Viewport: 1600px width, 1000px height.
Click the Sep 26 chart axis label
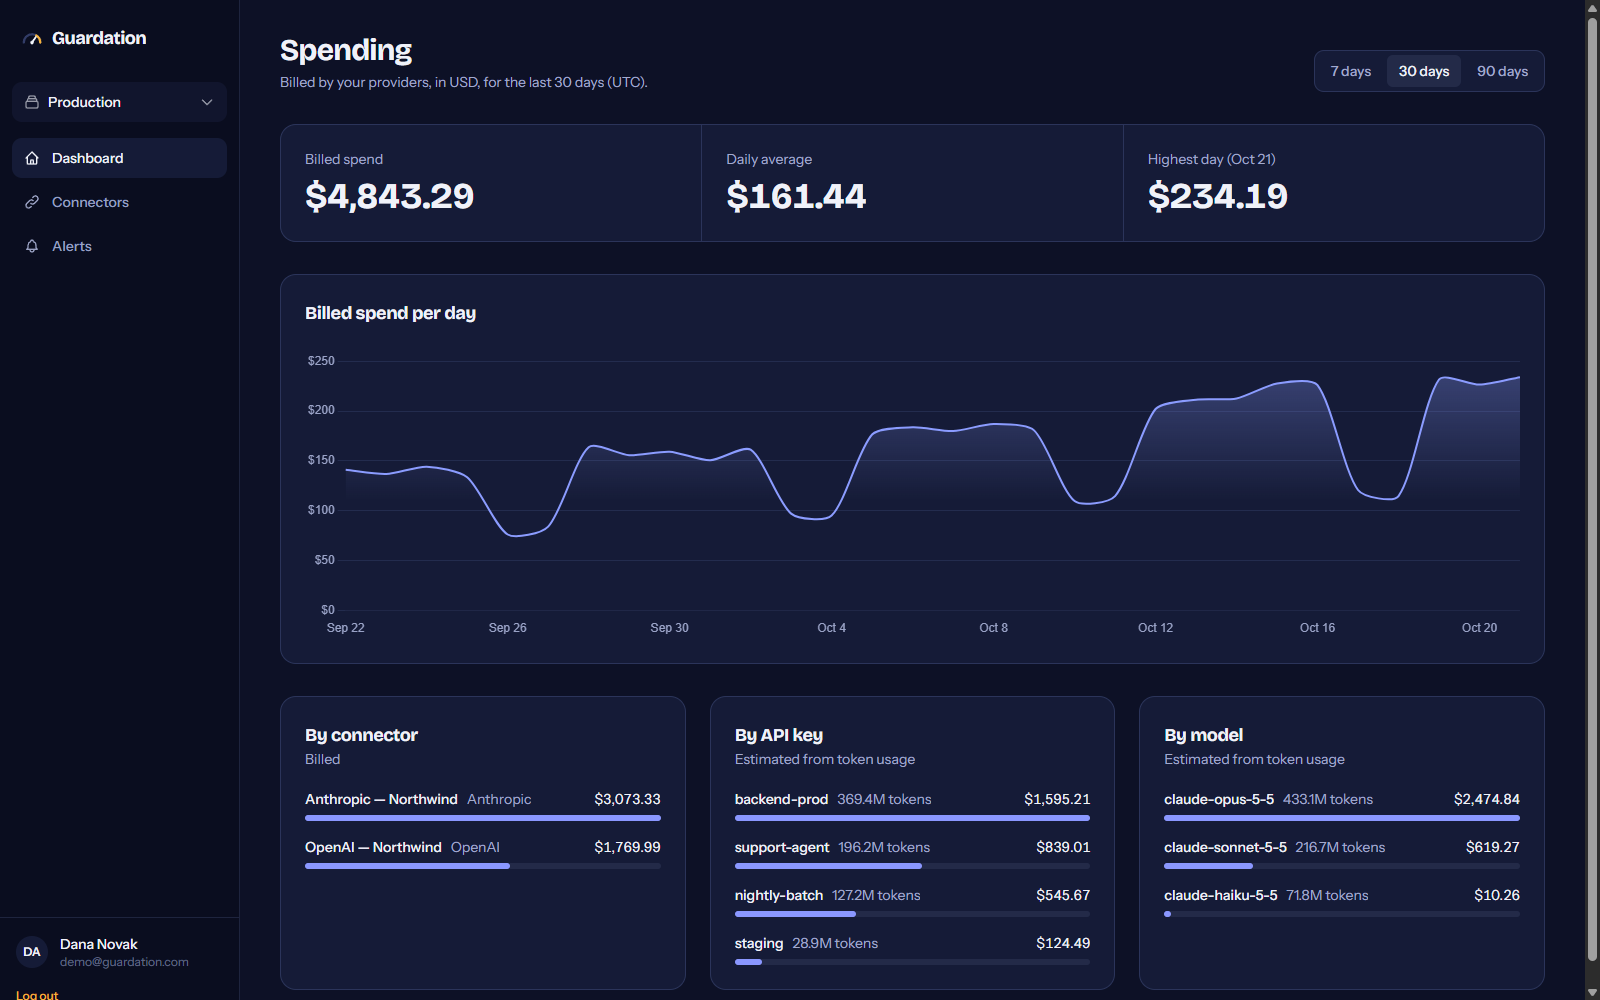click(x=507, y=628)
